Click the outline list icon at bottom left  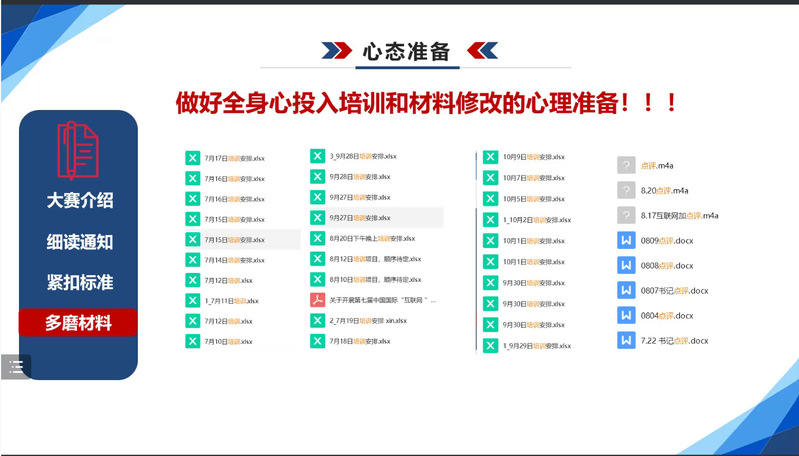click(16, 366)
